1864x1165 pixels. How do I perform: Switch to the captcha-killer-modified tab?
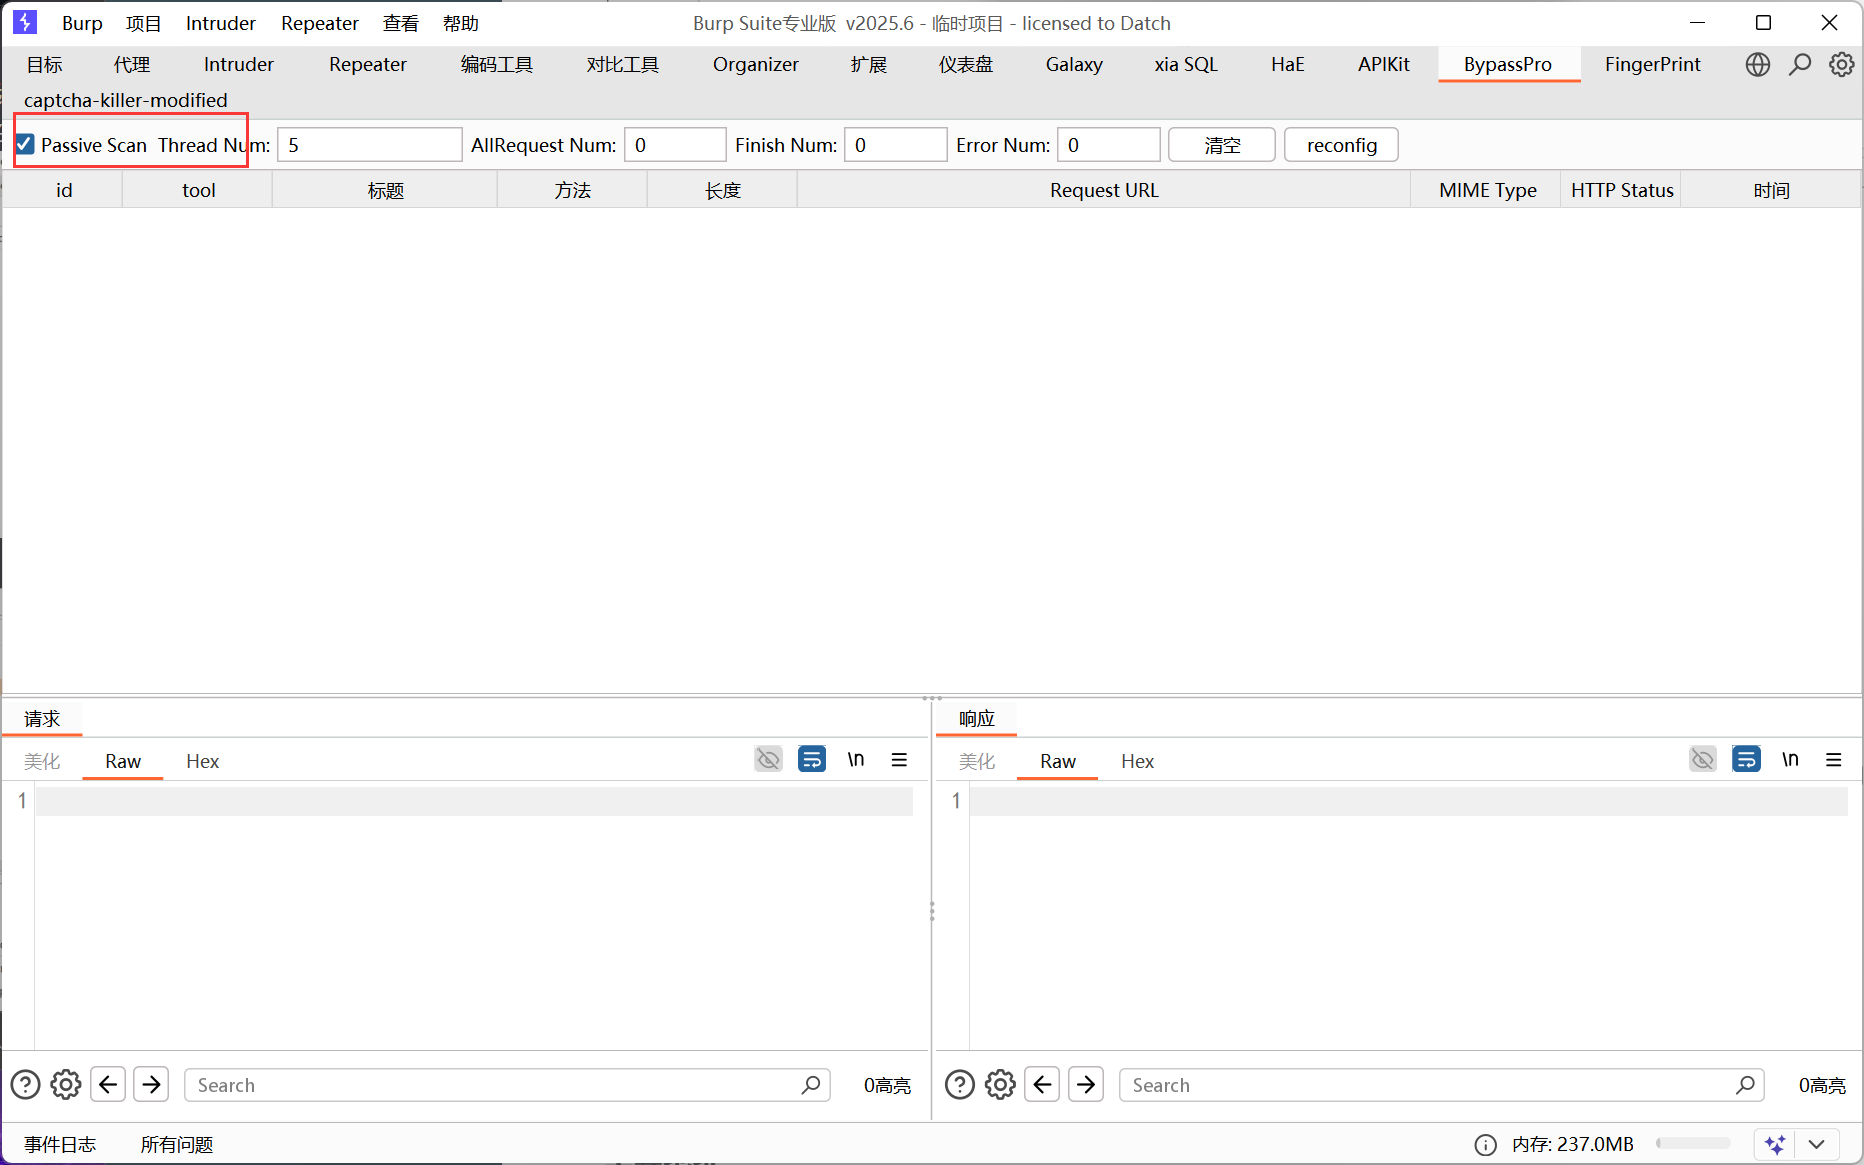[126, 100]
